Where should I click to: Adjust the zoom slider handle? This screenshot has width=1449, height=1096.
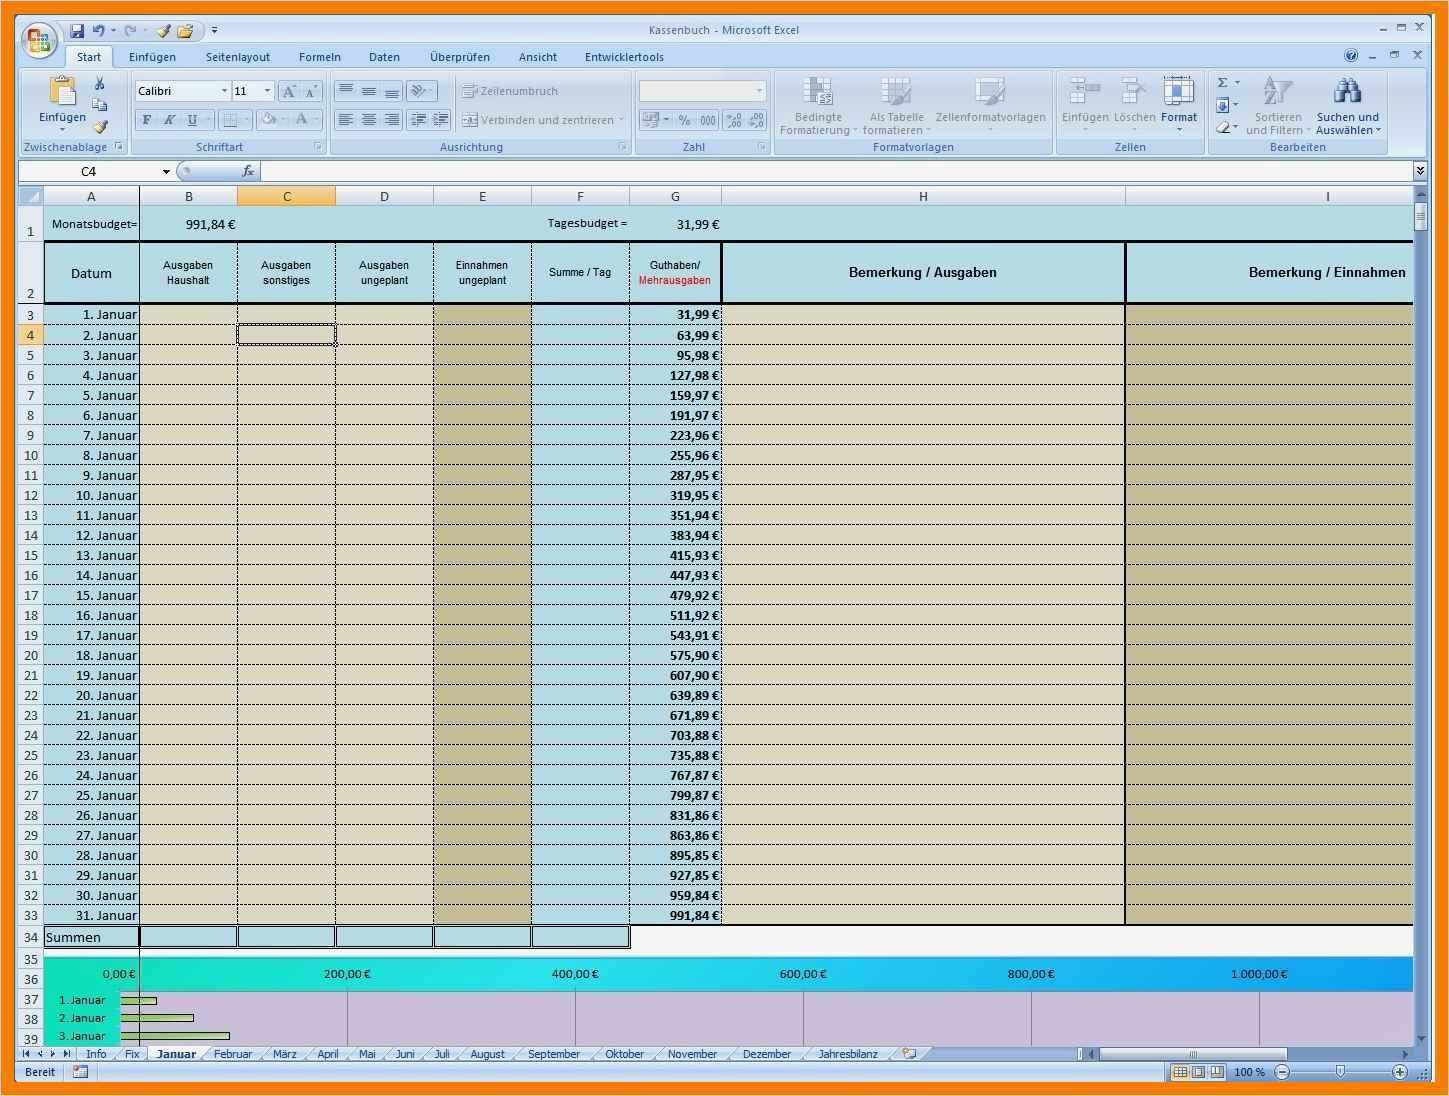pyautogui.click(x=1340, y=1072)
